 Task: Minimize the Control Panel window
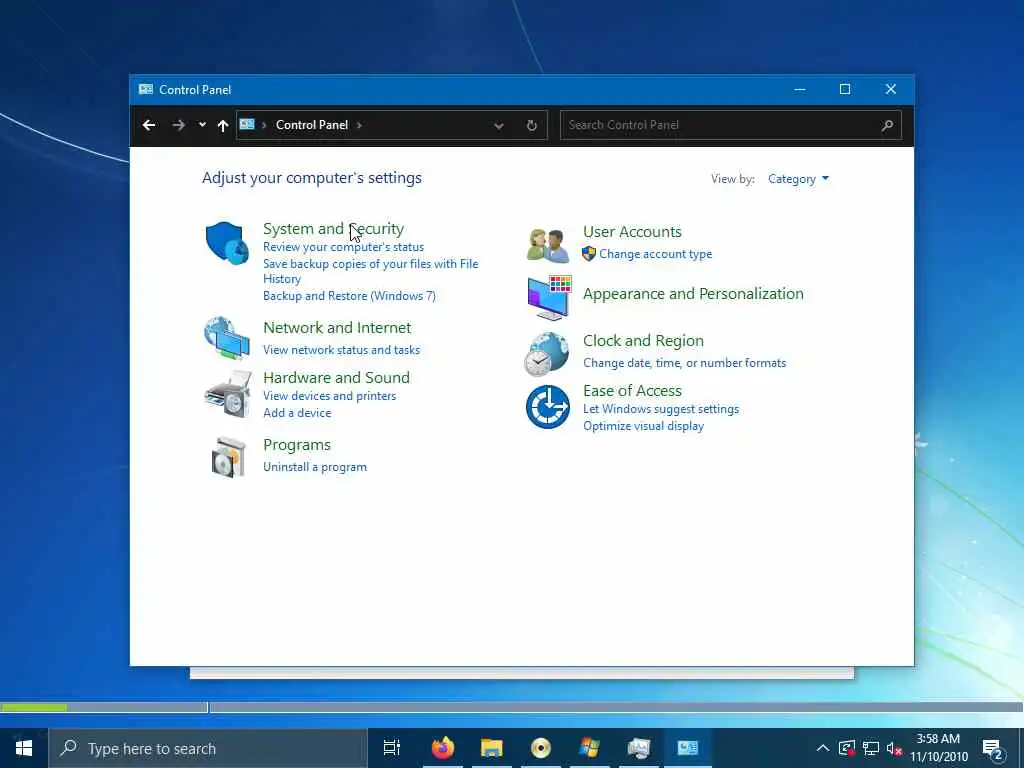(799, 89)
